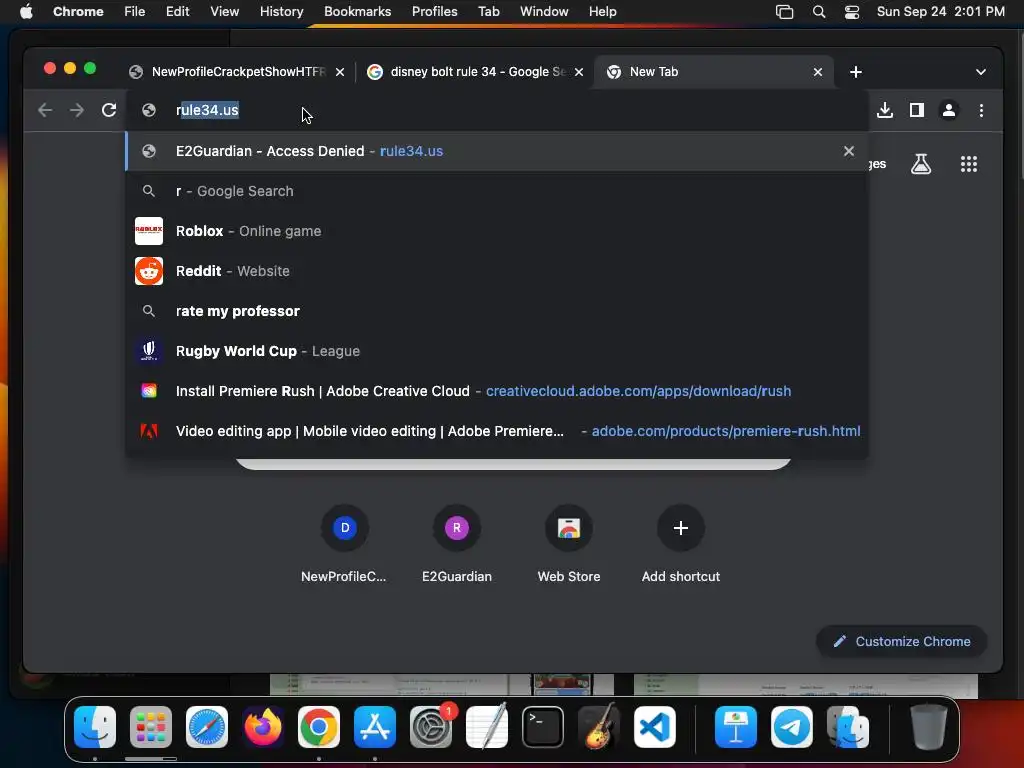Image resolution: width=1024 pixels, height=768 pixels.
Task: Open the History menu
Action: tap(281, 12)
